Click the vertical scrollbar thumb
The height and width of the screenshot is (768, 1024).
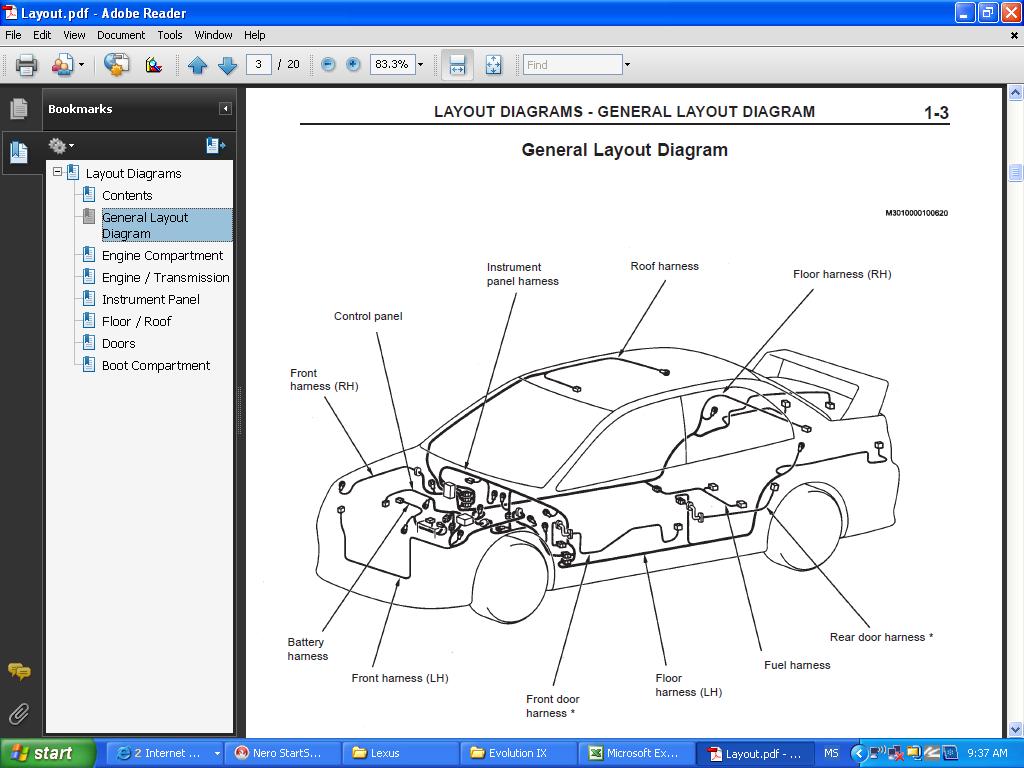click(1015, 172)
